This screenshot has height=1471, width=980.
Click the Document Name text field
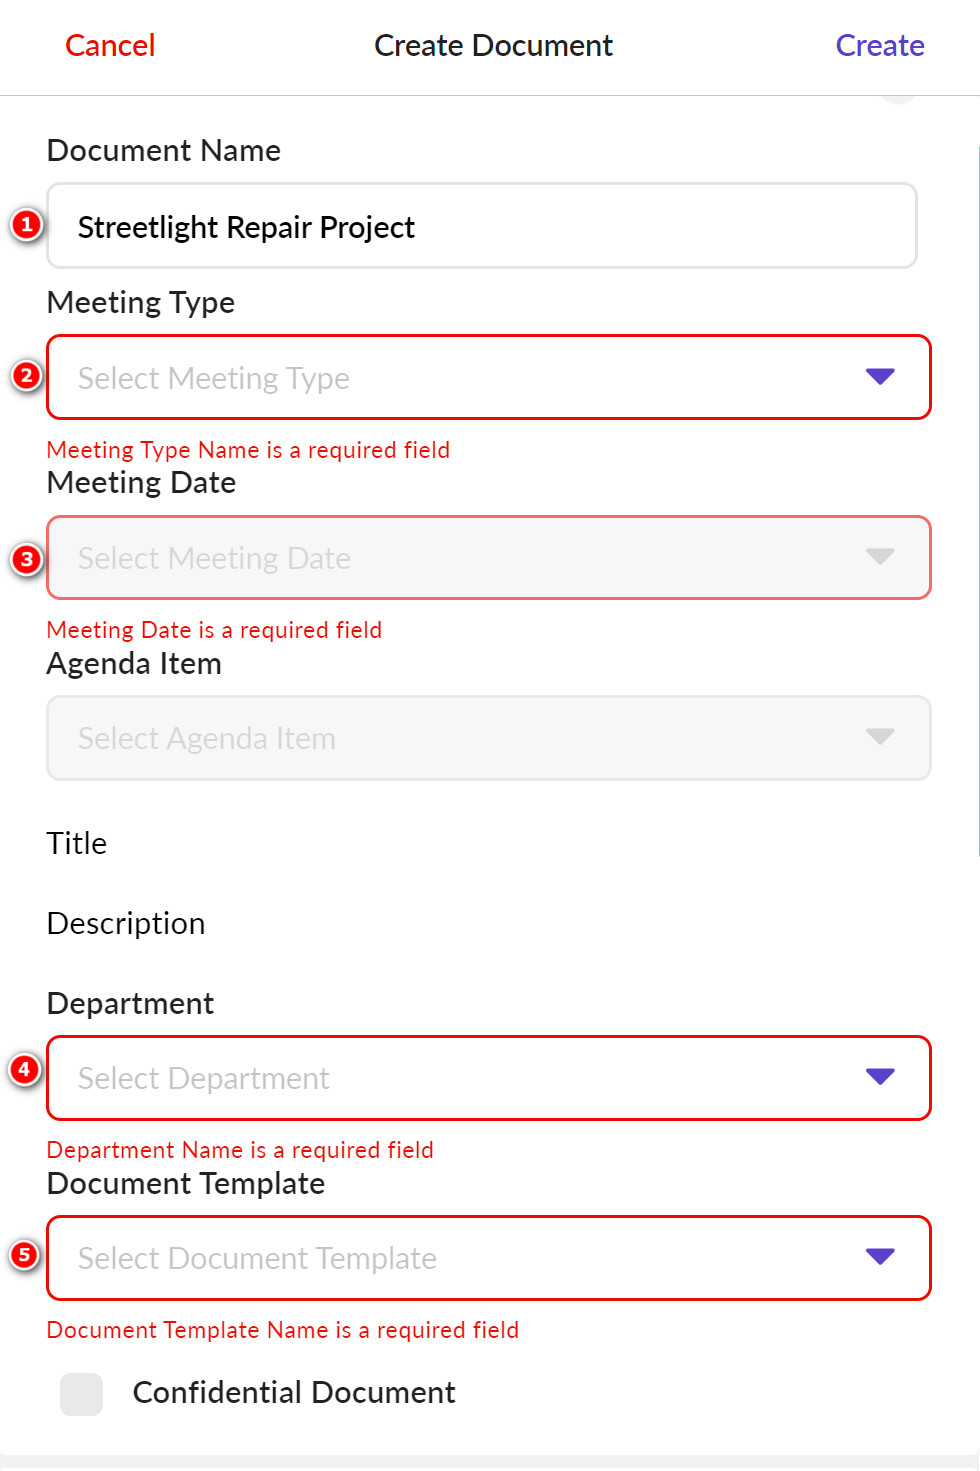point(481,226)
